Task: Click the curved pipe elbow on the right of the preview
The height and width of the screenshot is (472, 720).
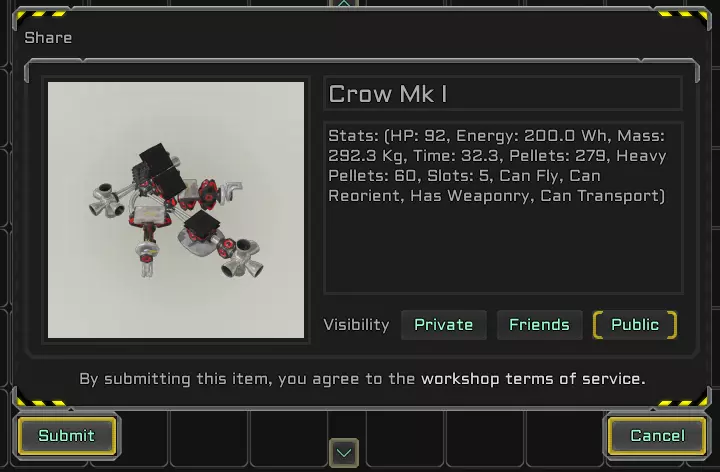Action: click(x=232, y=190)
